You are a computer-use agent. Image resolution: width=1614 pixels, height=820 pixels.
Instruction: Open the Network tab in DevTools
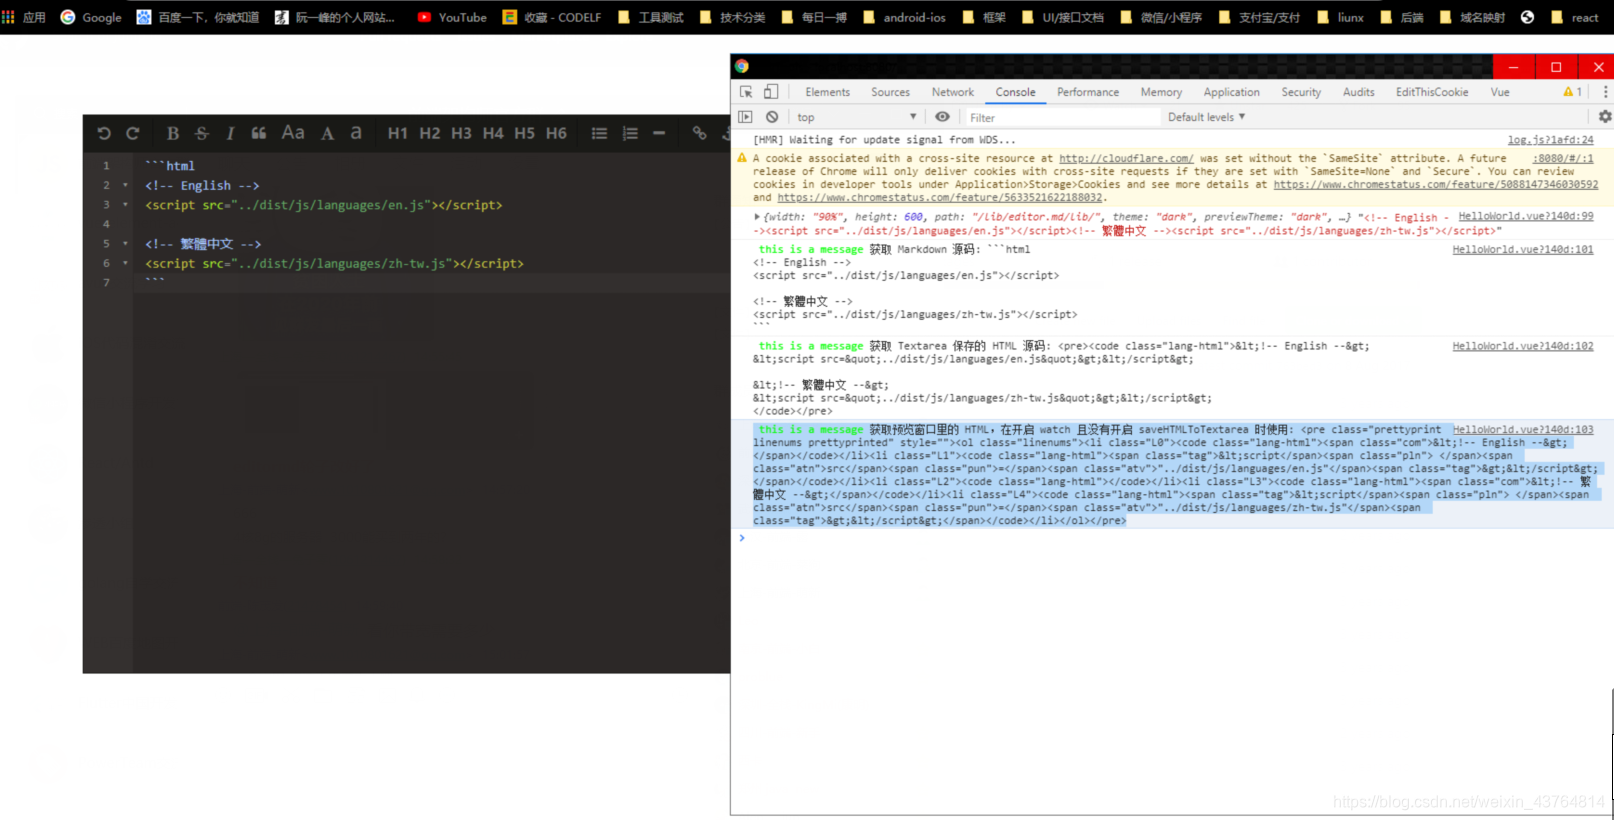pyautogui.click(x=953, y=92)
